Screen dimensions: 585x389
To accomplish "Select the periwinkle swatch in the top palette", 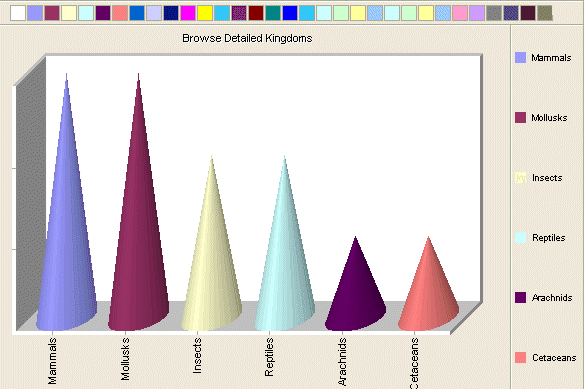I will (x=35, y=13).
